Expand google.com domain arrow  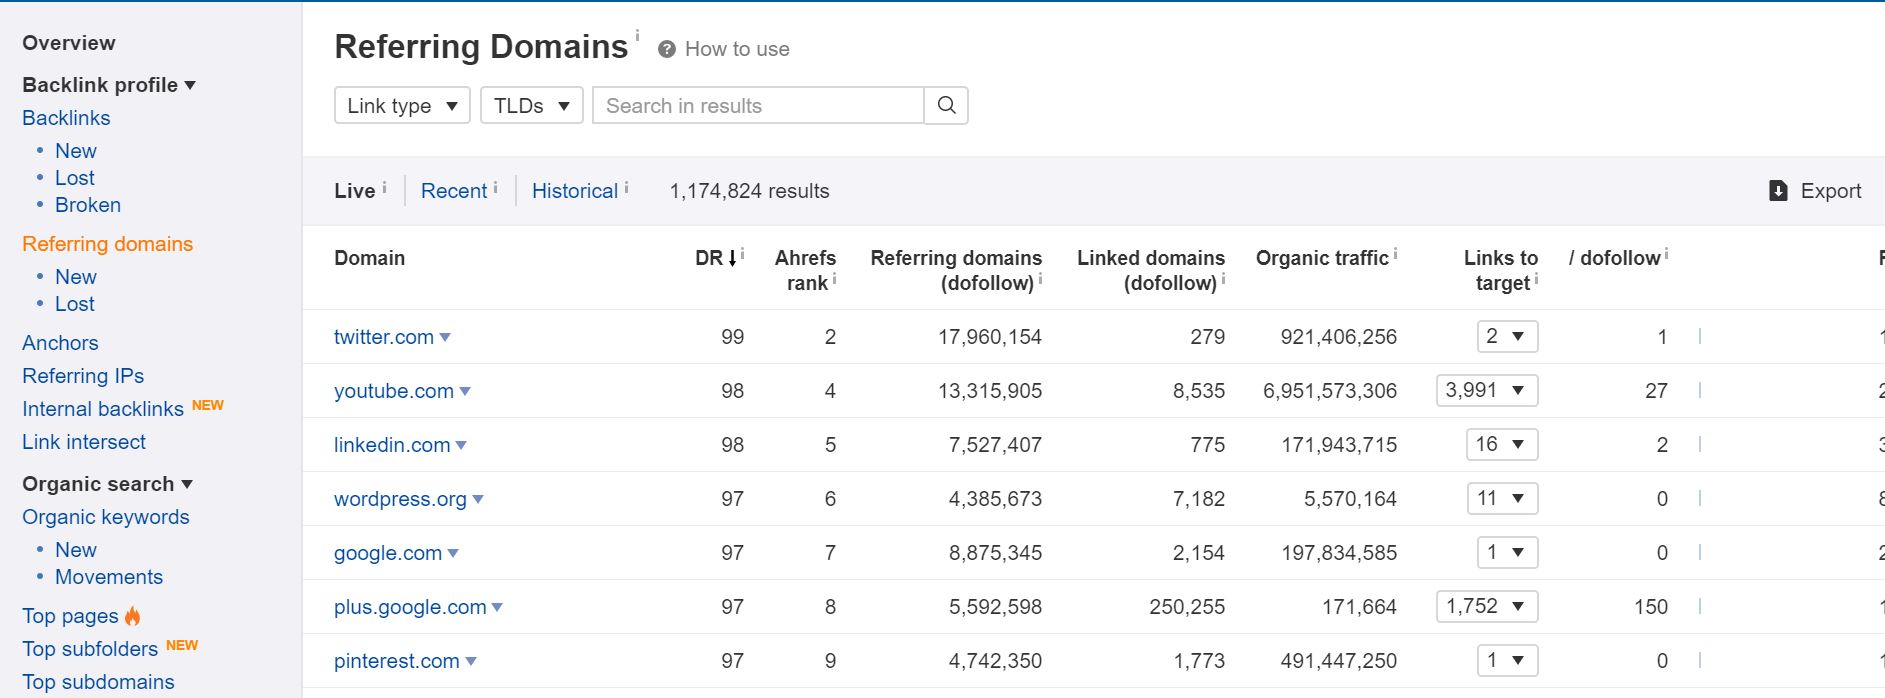click(453, 553)
